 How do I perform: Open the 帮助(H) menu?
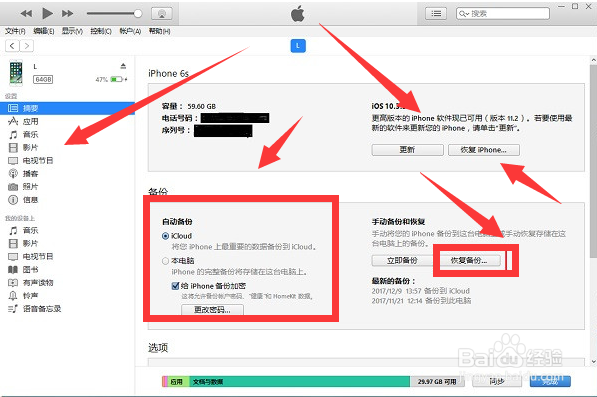(x=159, y=31)
